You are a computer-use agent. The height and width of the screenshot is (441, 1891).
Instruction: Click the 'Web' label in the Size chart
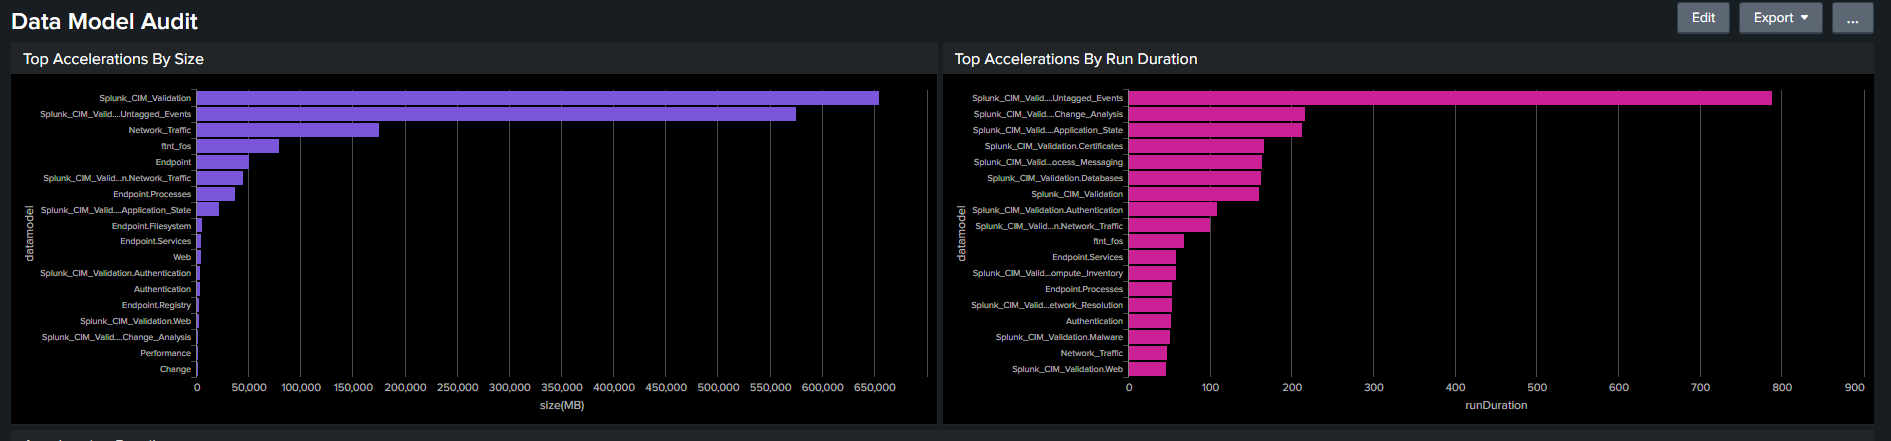tap(182, 257)
